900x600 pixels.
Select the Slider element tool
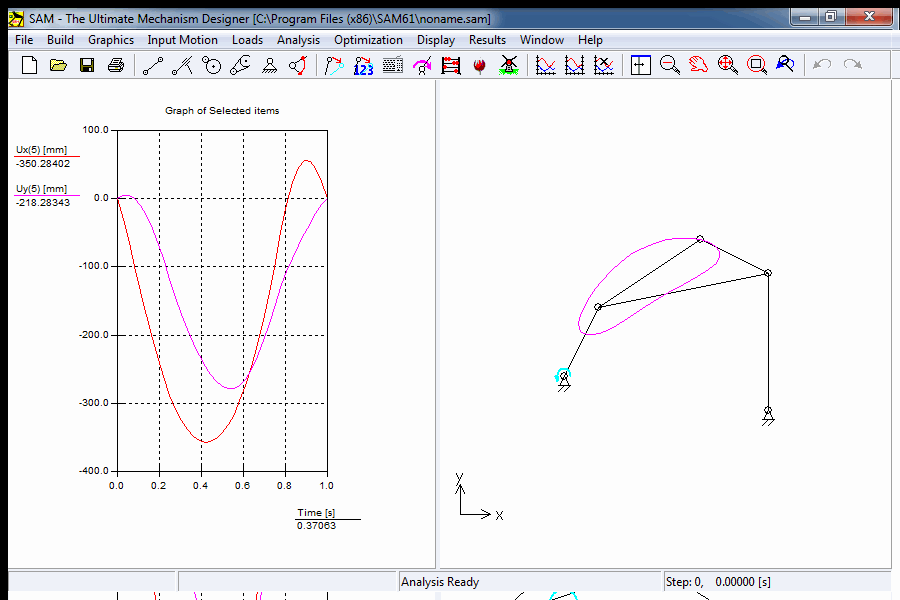point(182,65)
